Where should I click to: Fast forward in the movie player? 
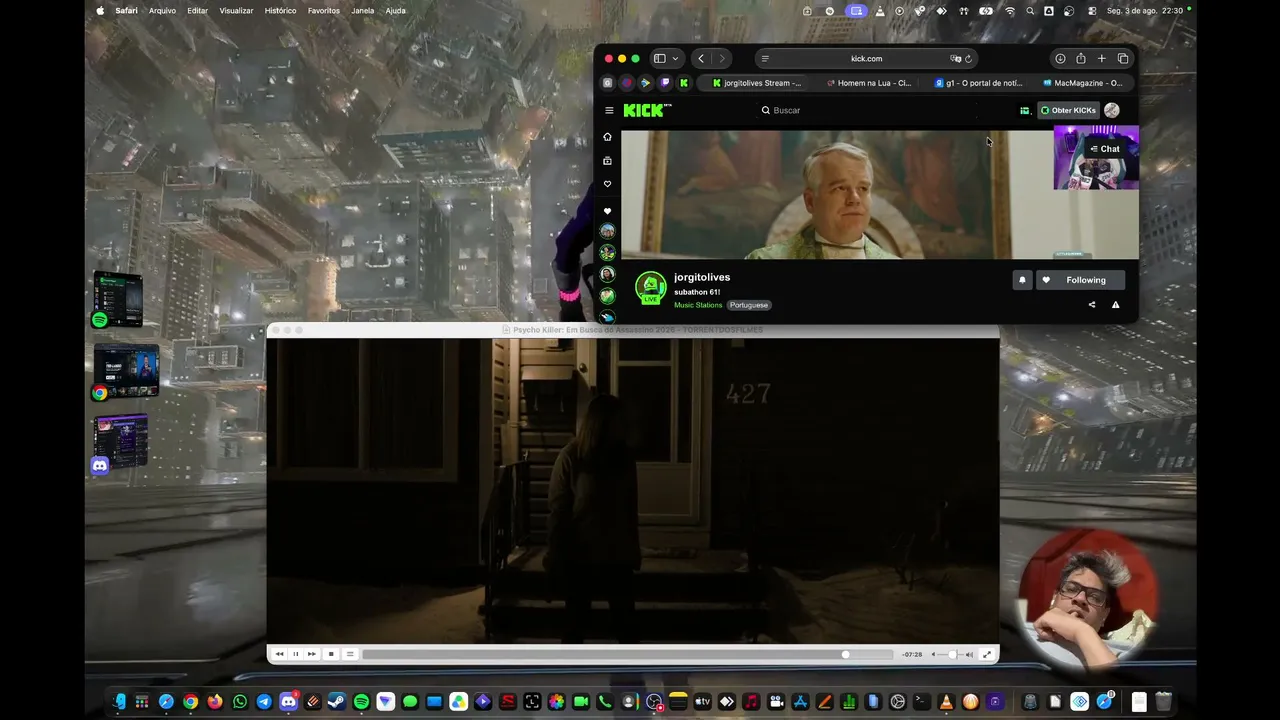[x=311, y=654]
